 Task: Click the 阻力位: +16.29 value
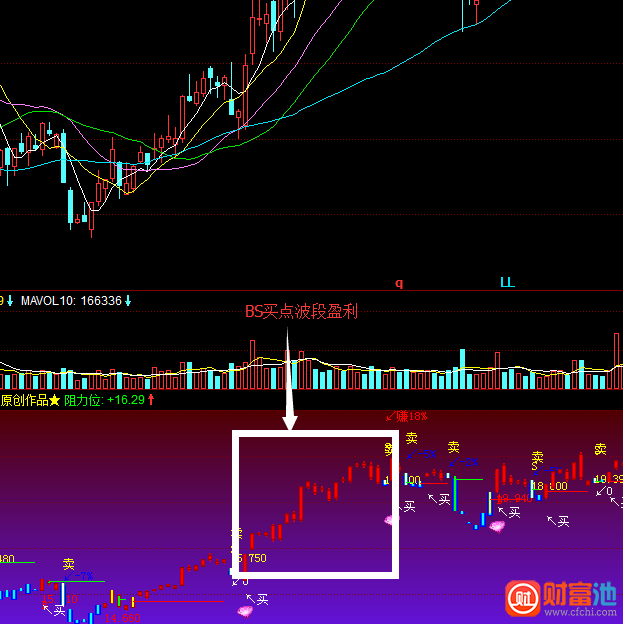104,400
